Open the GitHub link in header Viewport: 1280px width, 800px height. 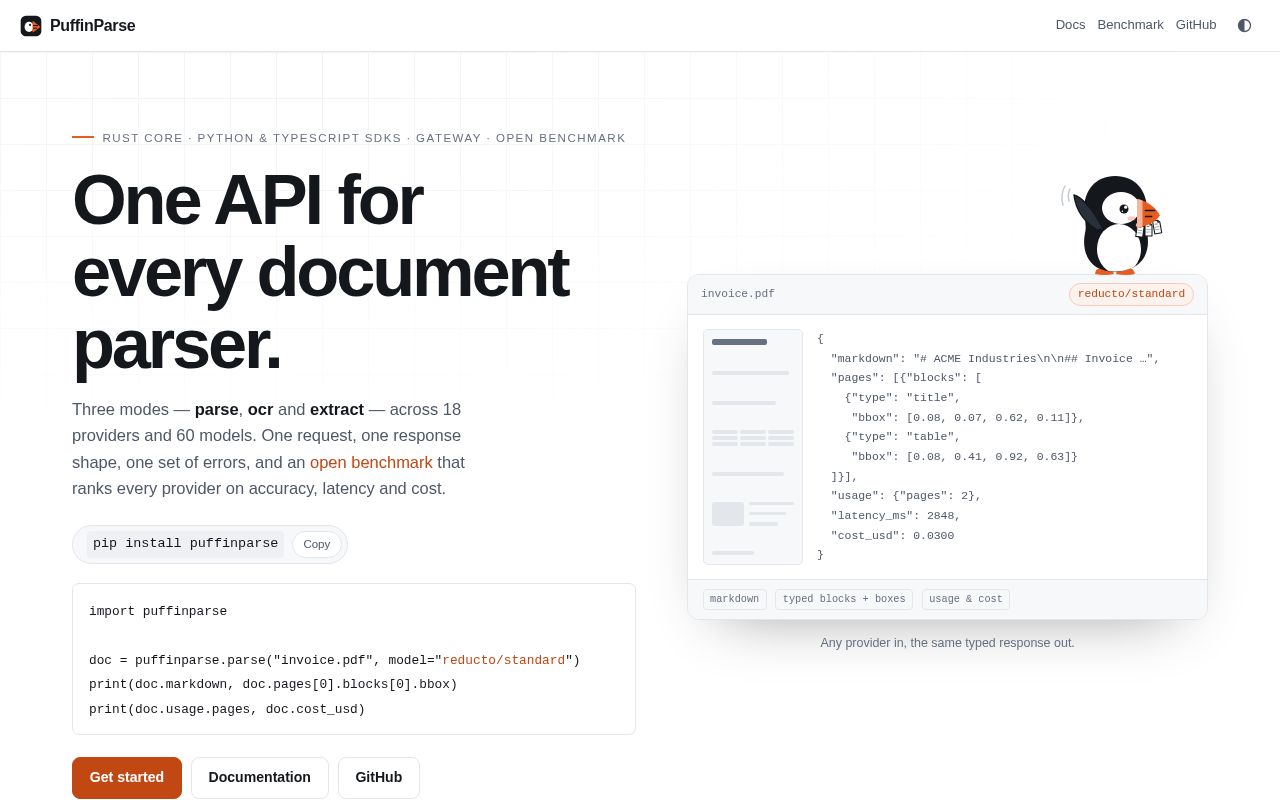pyautogui.click(x=1196, y=25)
